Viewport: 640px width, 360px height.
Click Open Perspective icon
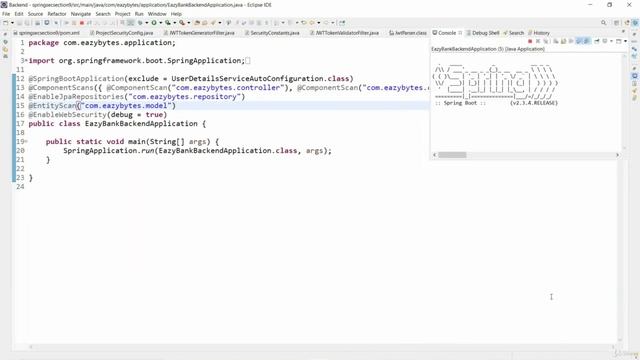(617, 23)
